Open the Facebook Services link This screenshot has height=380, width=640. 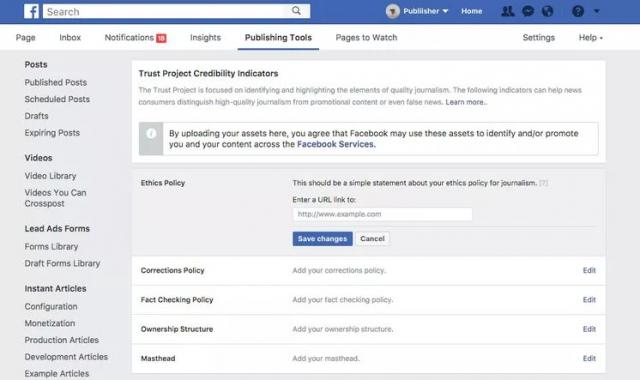[335, 144]
